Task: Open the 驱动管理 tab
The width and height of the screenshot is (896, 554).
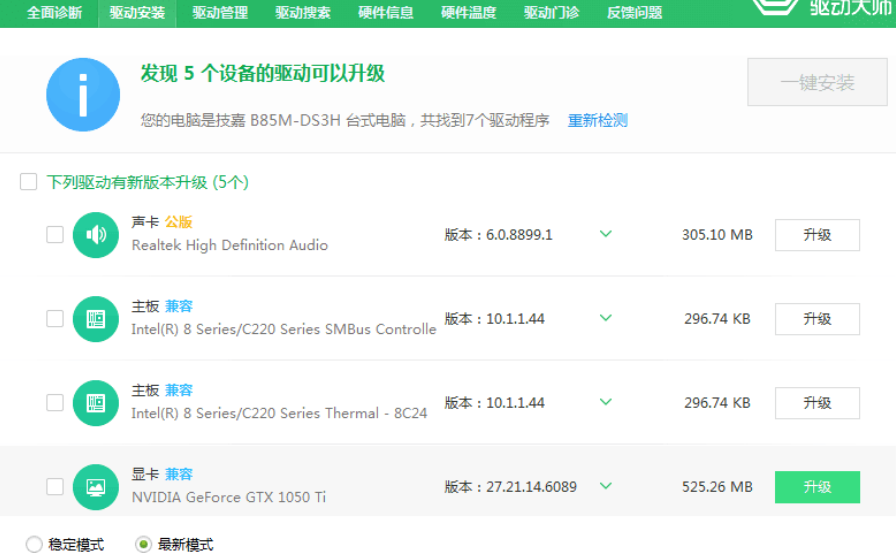Action: click(220, 13)
